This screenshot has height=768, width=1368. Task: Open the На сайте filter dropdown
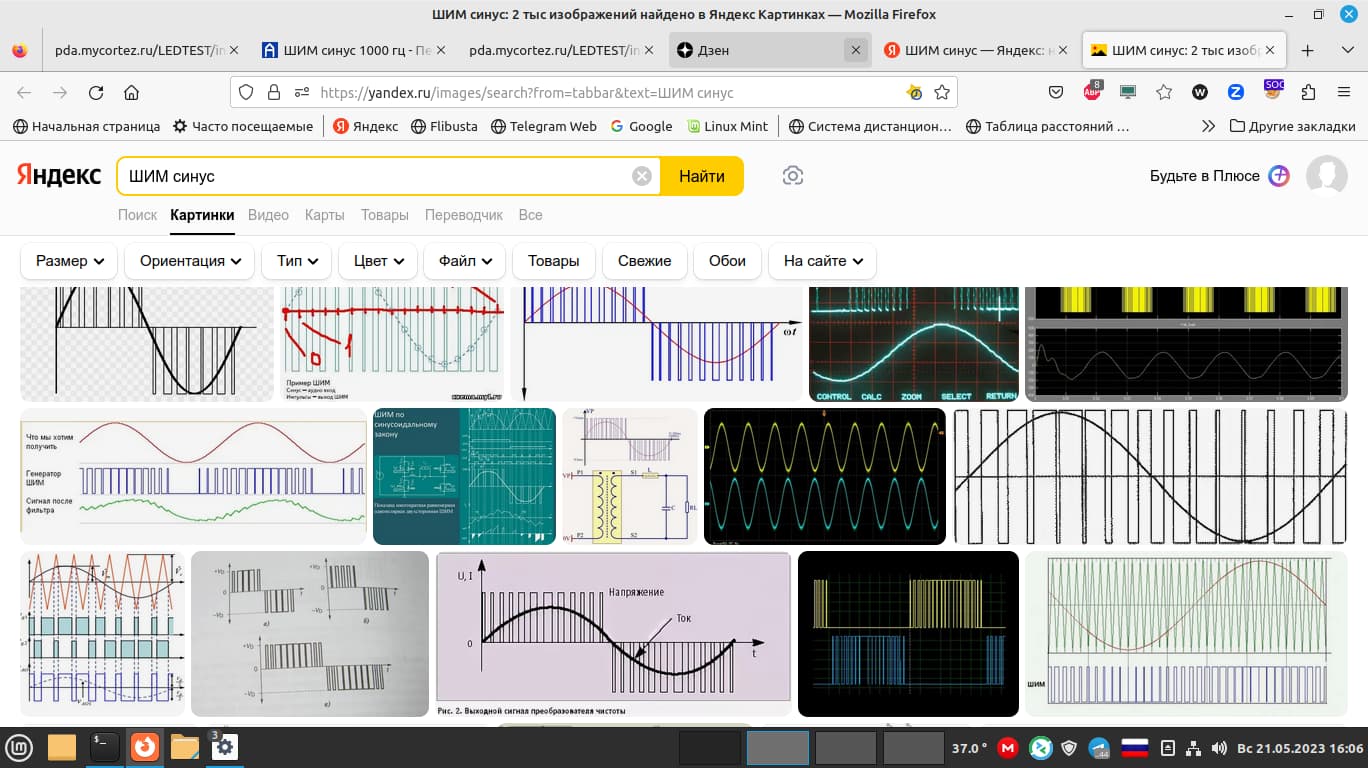pos(823,261)
